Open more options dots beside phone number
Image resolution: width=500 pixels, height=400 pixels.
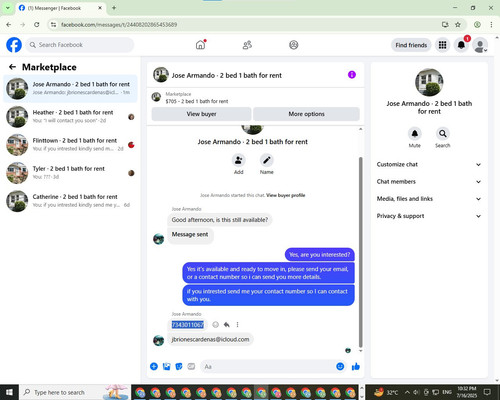(x=237, y=324)
